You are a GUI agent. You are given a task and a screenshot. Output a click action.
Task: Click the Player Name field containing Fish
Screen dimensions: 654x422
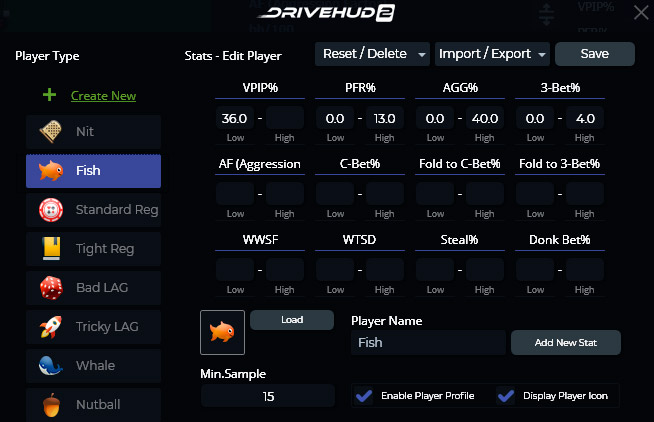coord(428,343)
